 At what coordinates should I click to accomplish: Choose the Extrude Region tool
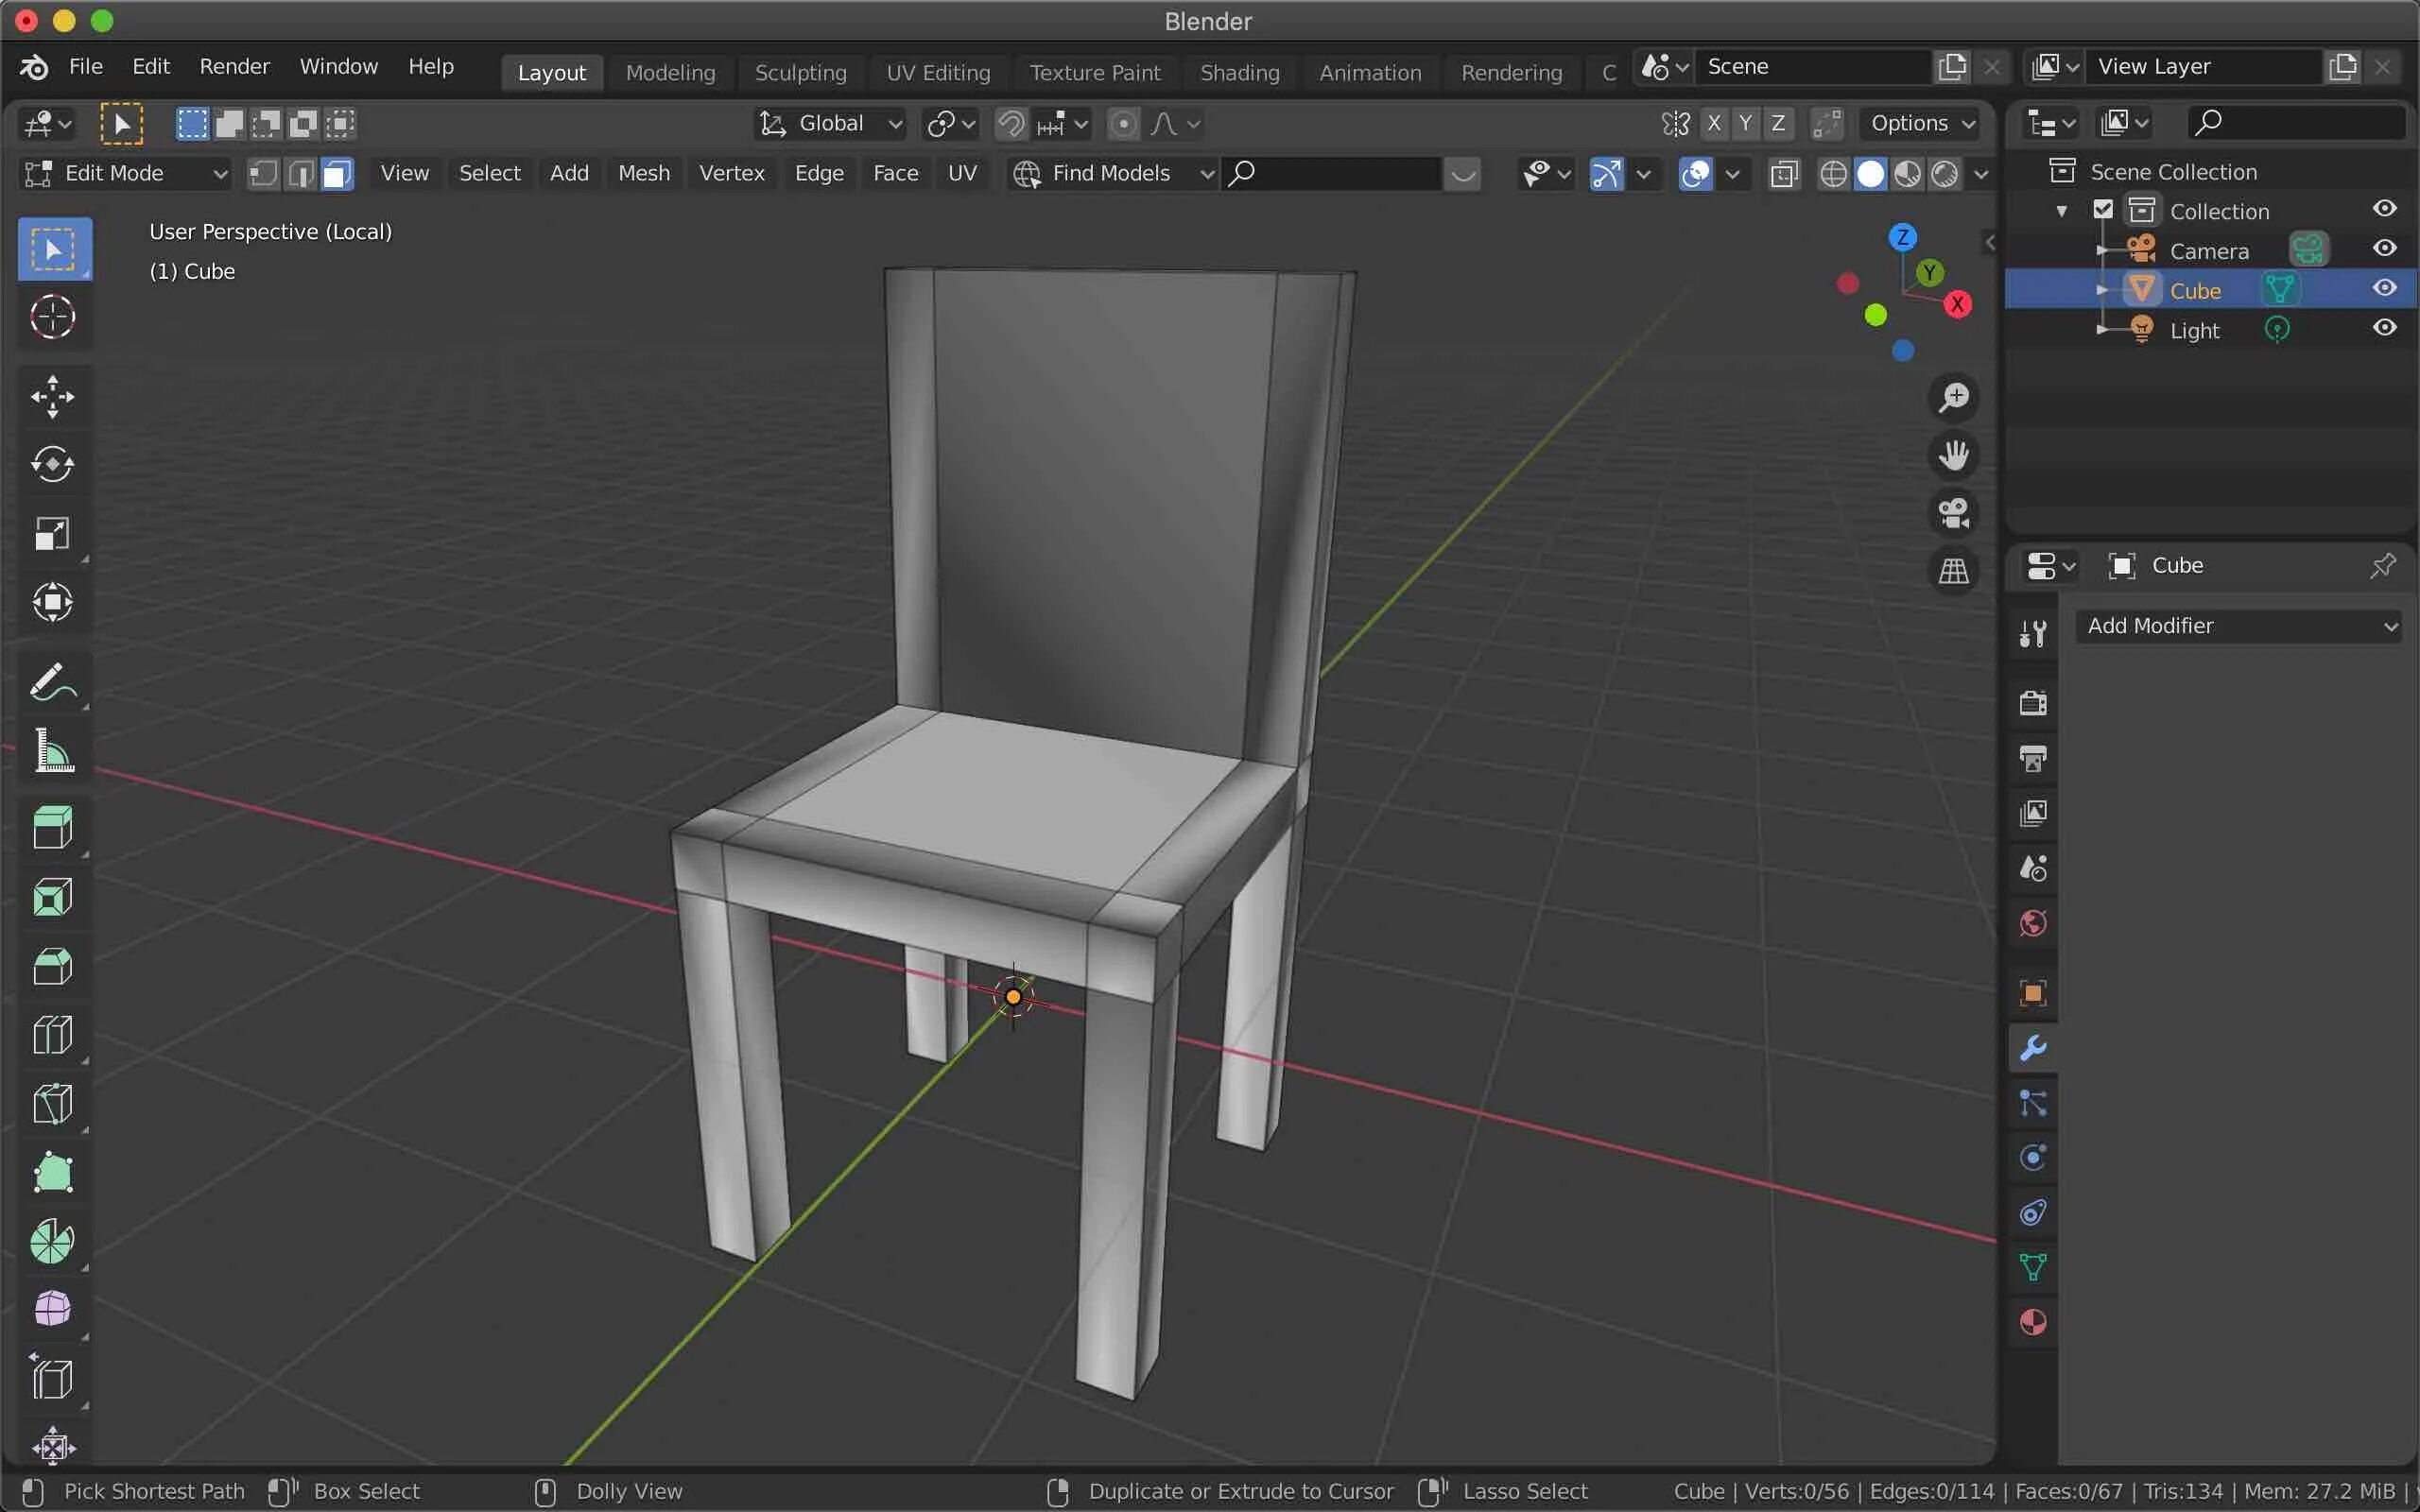coord(52,828)
